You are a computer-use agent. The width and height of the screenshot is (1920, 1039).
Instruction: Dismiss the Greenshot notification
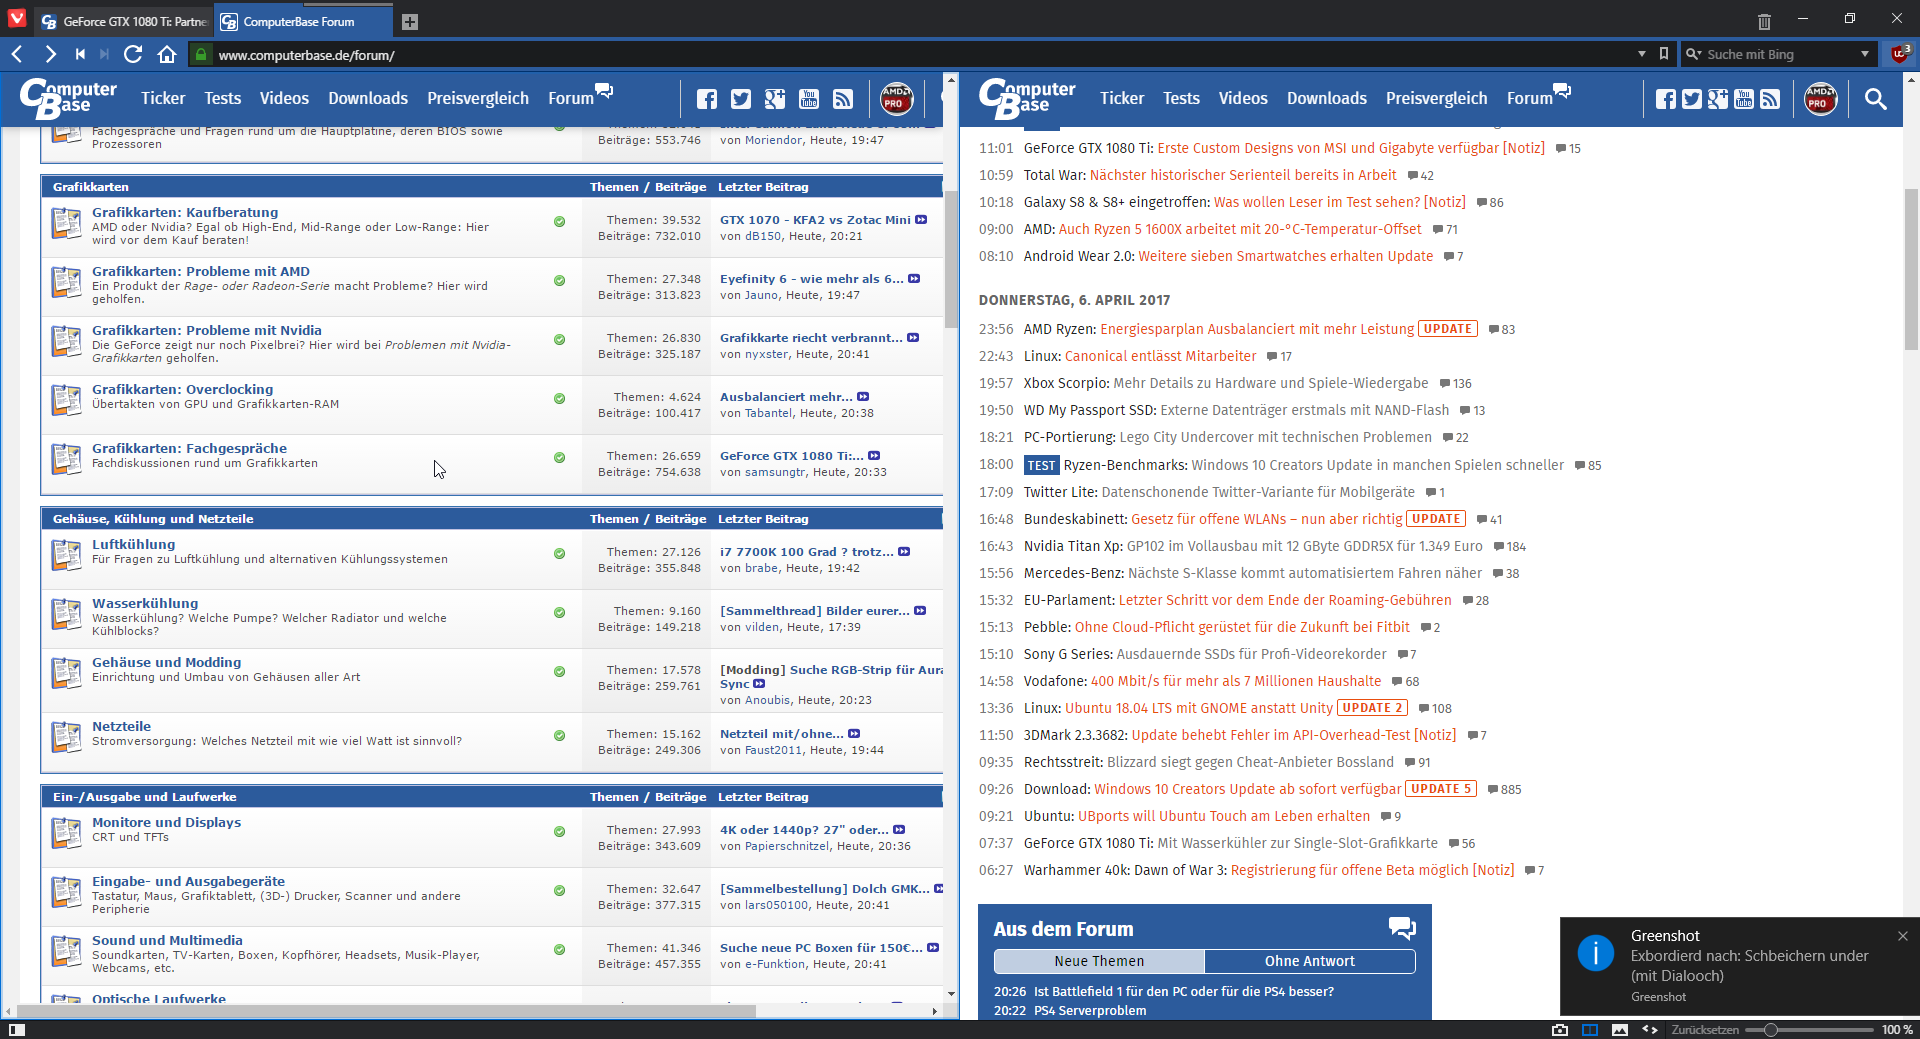pyautogui.click(x=1903, y=936)
